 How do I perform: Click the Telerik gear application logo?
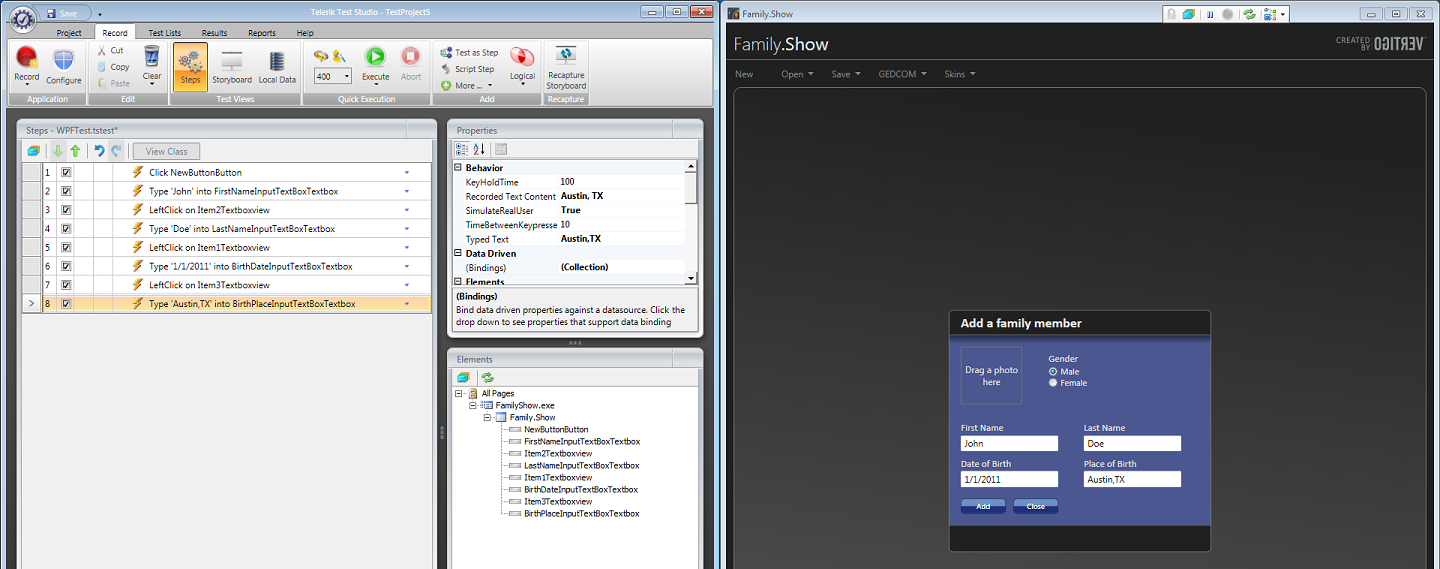(x=22, y=18)
